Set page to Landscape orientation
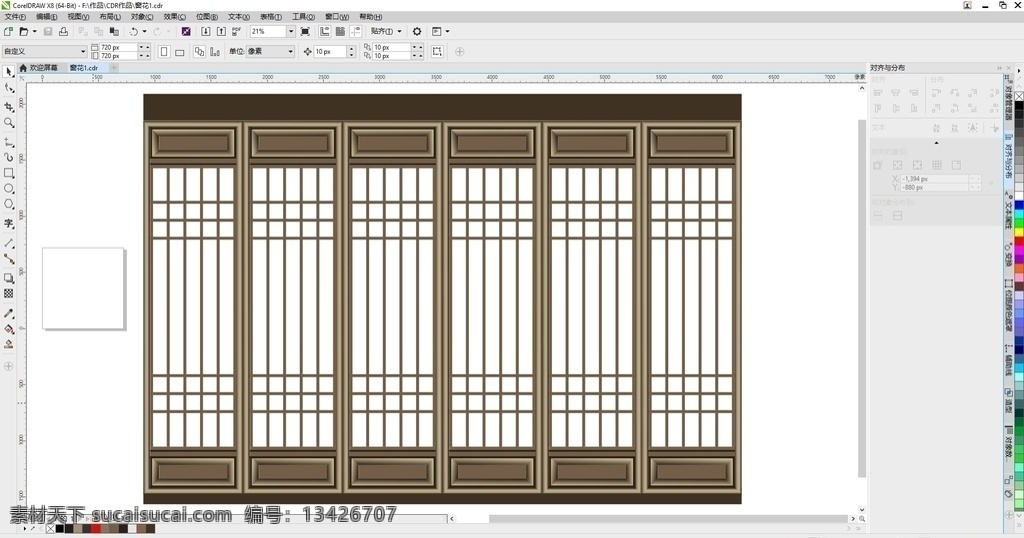The width and height of the screenshot is (1024, 538). (x=180, y=52)
